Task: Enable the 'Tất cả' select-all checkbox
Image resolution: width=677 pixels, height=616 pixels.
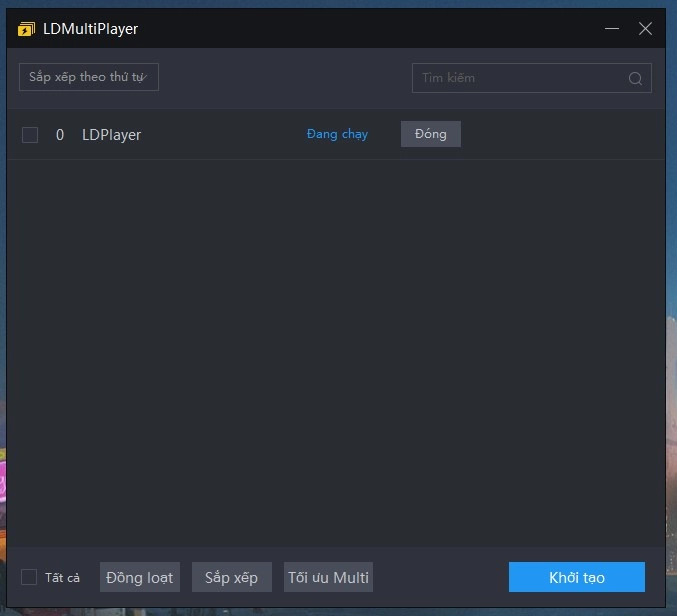Action: (x=29, y=577)
